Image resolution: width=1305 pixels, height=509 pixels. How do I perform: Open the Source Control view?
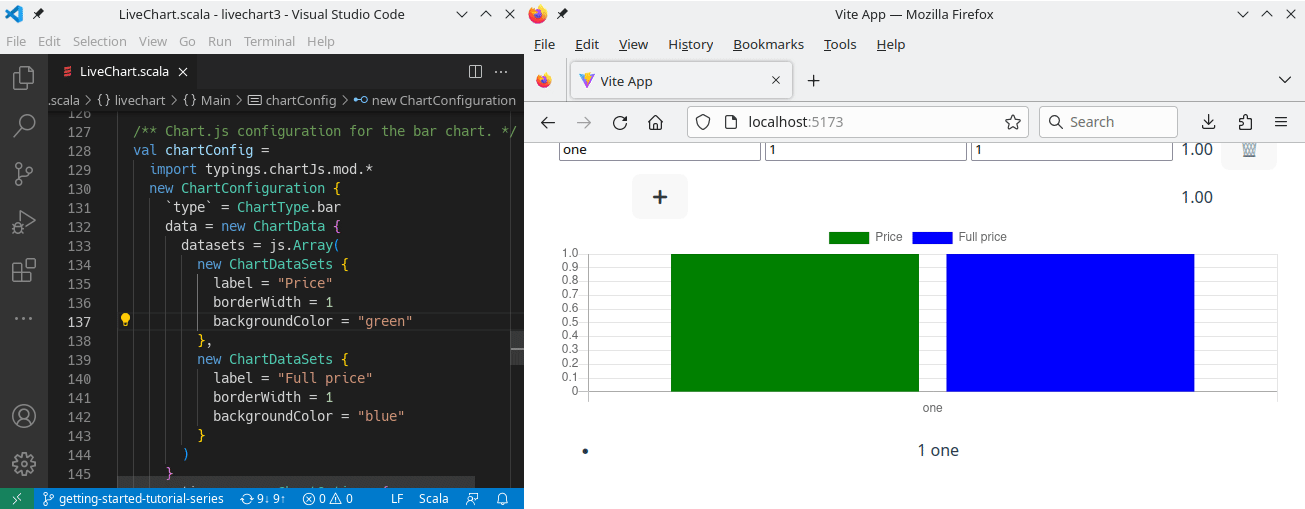point(24,174)
